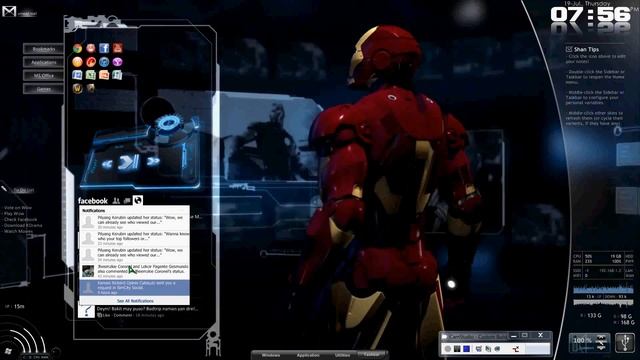Open first notification dated 20 minutes ago
The image size is (640, 360).
pyautogui.click(x=135, y=222)
